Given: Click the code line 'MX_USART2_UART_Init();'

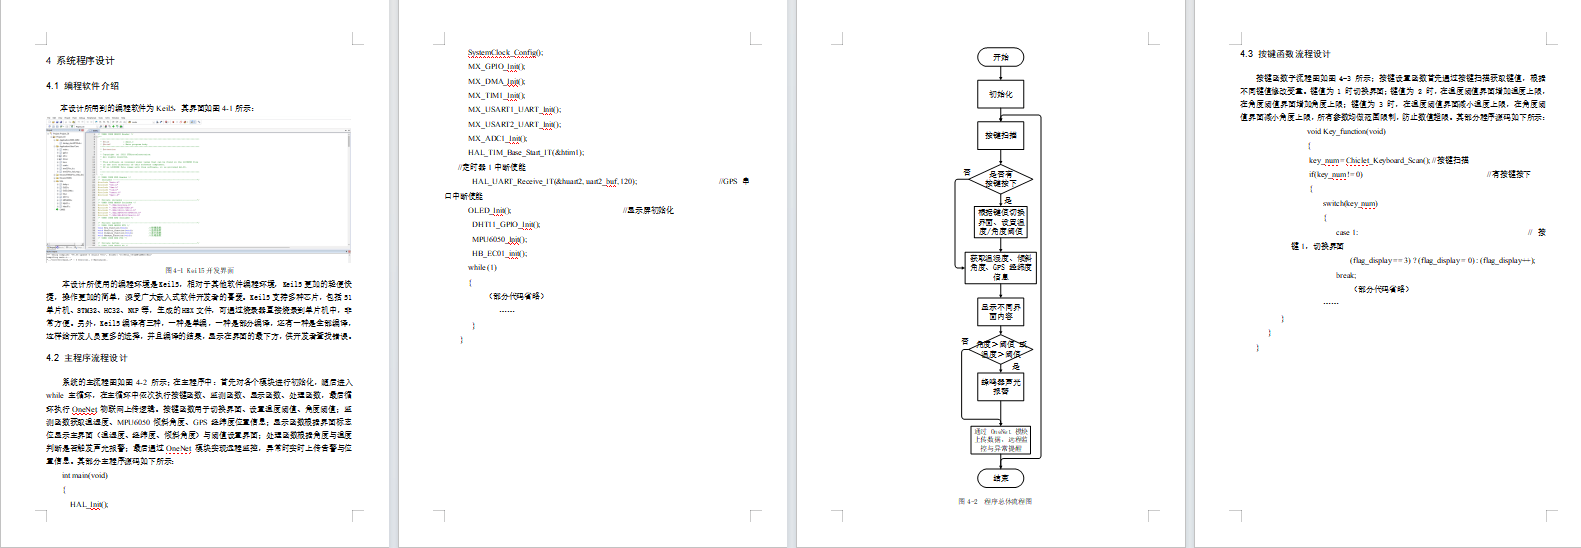Looking at the screenshot, I should pos(514,125).
